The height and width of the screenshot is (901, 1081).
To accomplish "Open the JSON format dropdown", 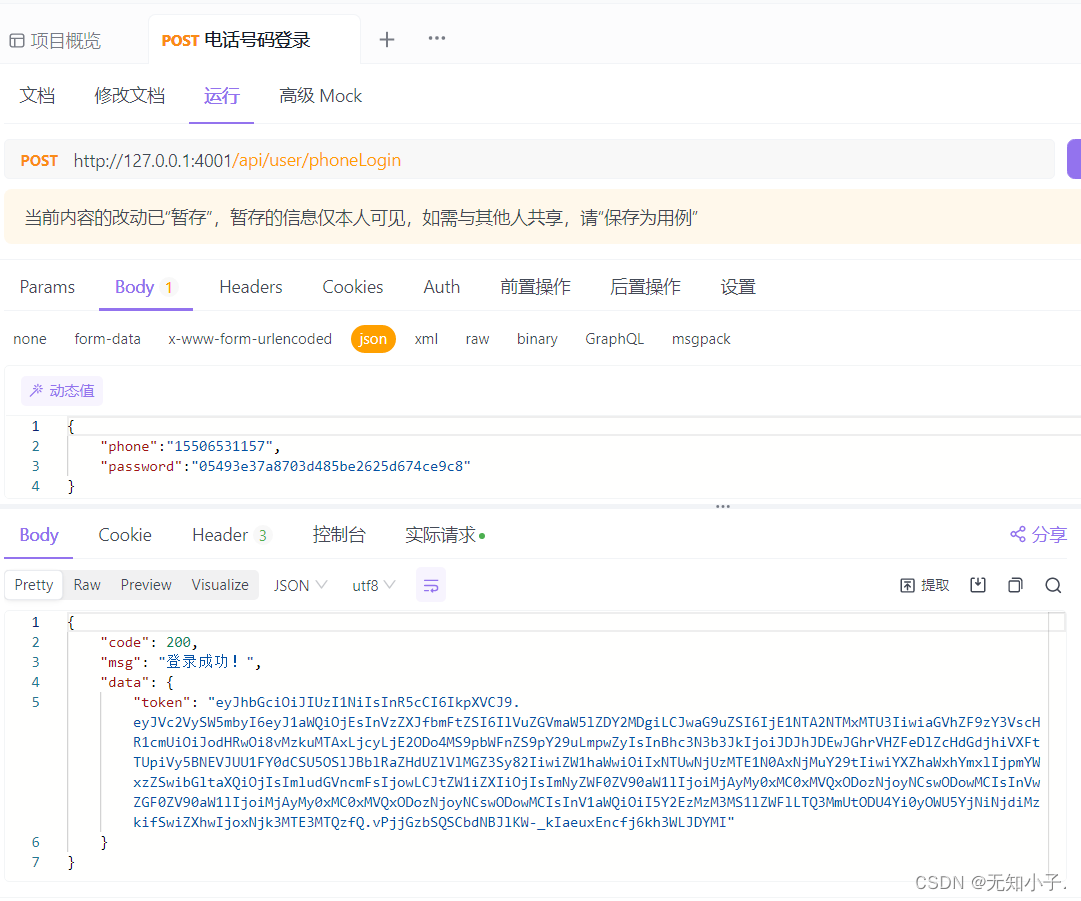I will 299,585.
